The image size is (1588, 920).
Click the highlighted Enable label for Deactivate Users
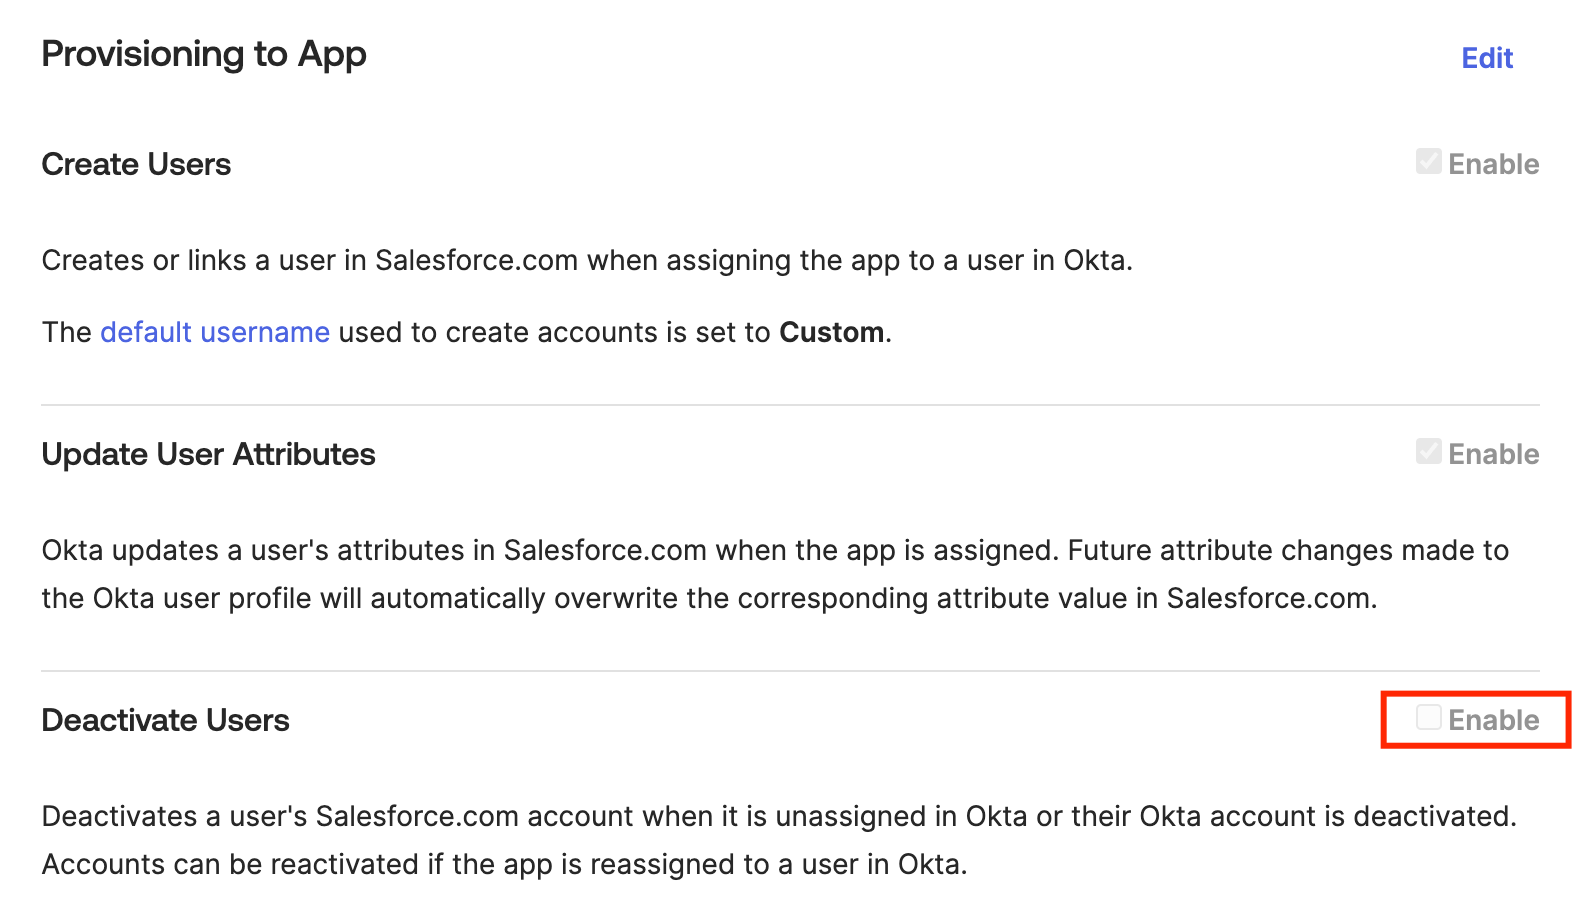(1493, 719)
